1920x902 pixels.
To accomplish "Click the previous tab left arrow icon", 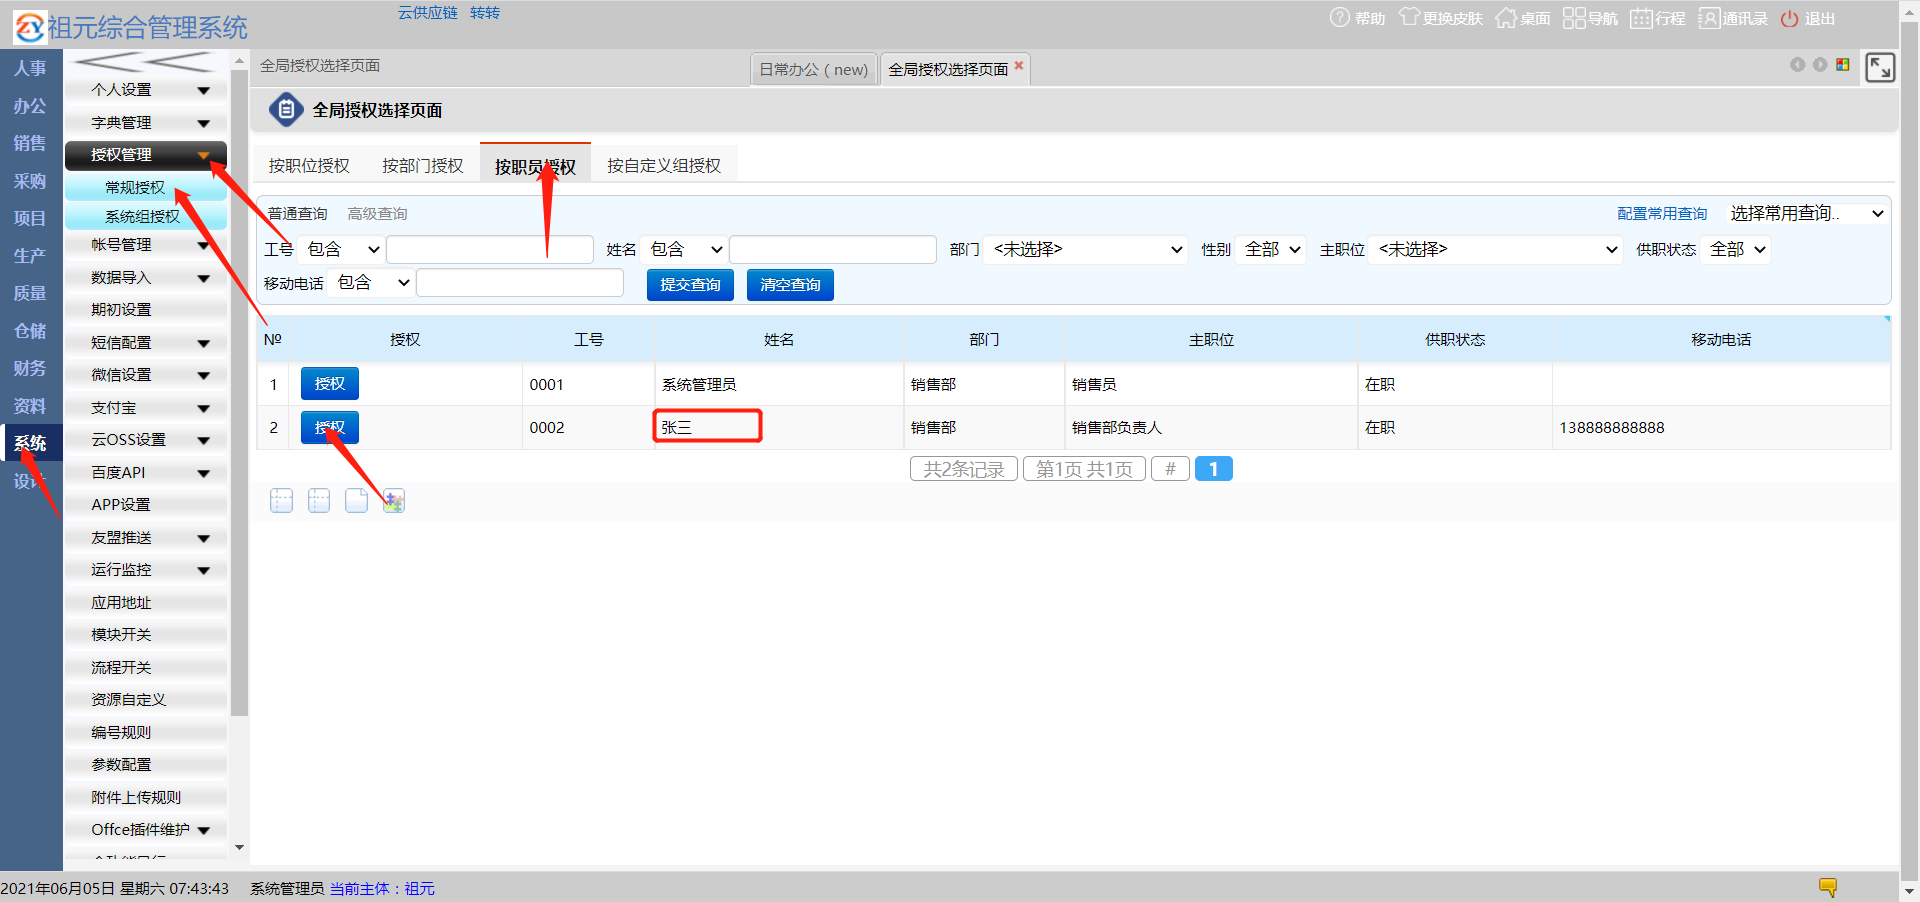I will [x=1797, y=65].
